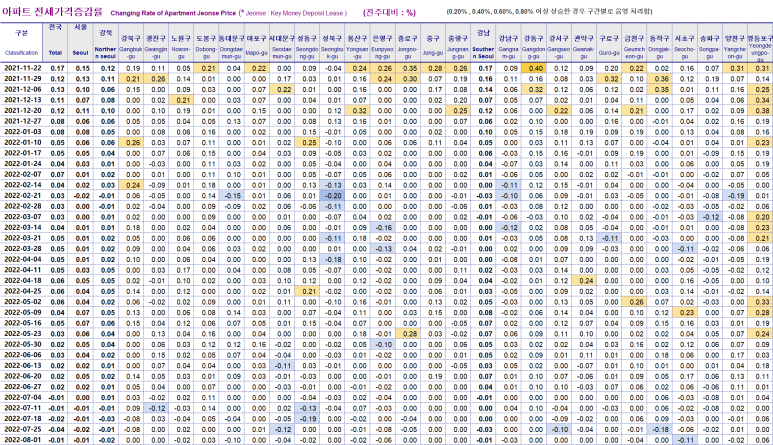Screen dimensions: 773x445
Task: Select the Jung-gu column header
Action: [433, 42]
